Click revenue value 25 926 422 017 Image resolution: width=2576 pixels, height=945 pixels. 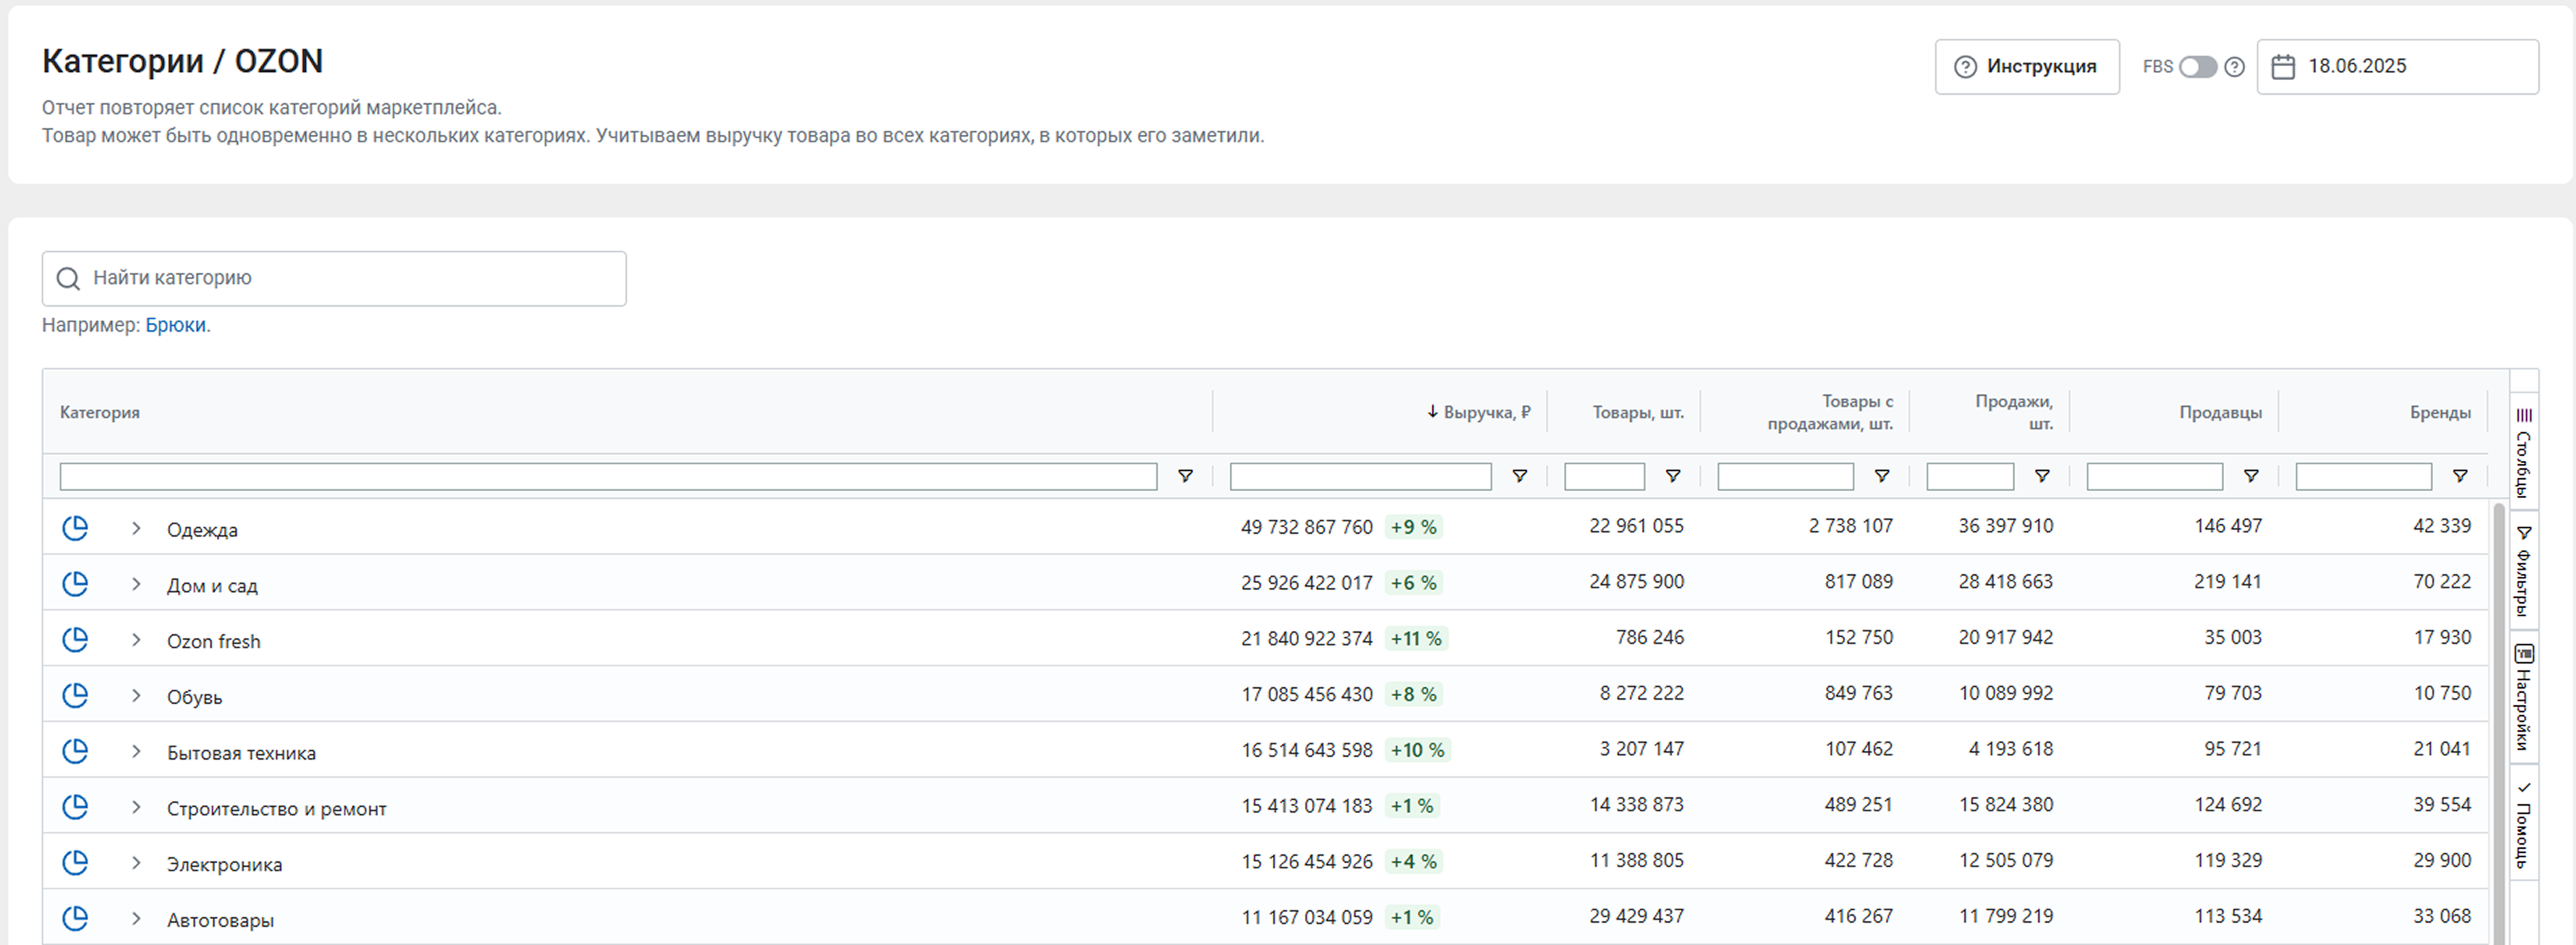(1306, 583)
